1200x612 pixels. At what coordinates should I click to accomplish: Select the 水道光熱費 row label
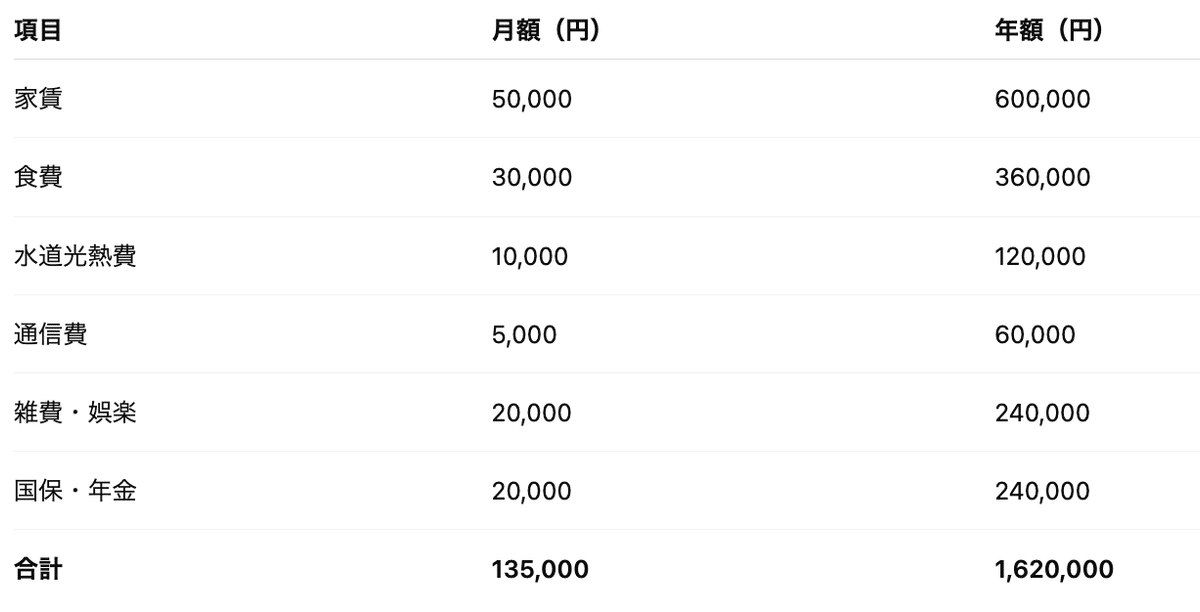75,256
